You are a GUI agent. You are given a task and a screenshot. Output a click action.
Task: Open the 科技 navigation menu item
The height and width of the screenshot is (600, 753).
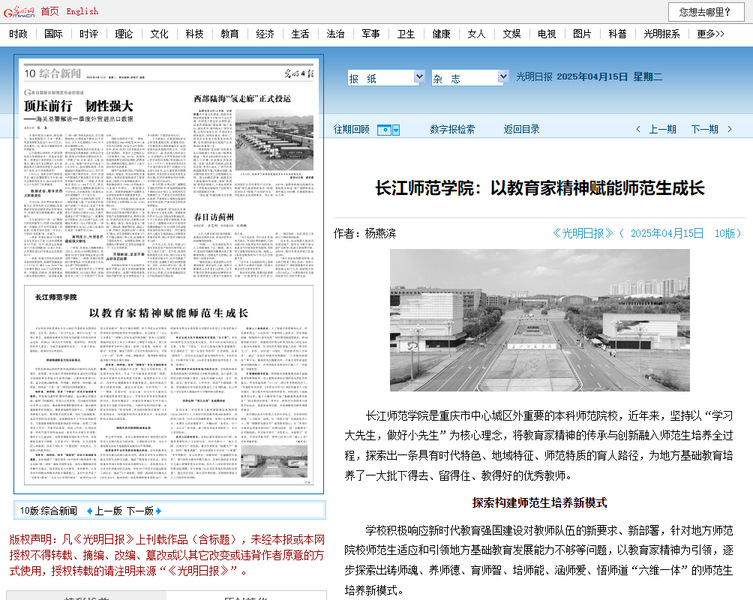194,34
